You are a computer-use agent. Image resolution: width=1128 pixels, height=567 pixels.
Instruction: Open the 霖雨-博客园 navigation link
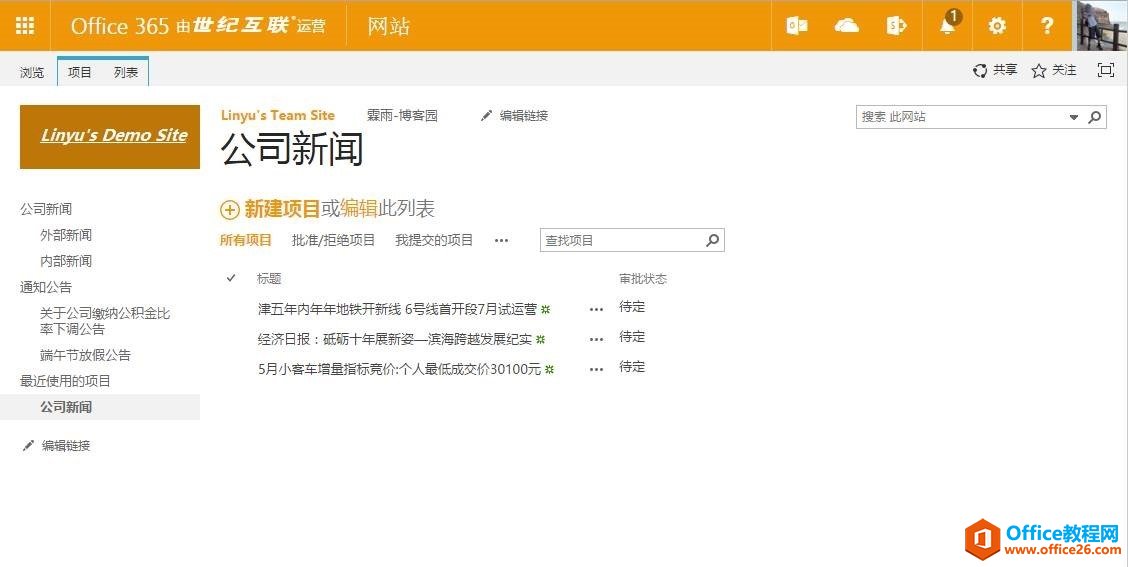coord(402,115)
